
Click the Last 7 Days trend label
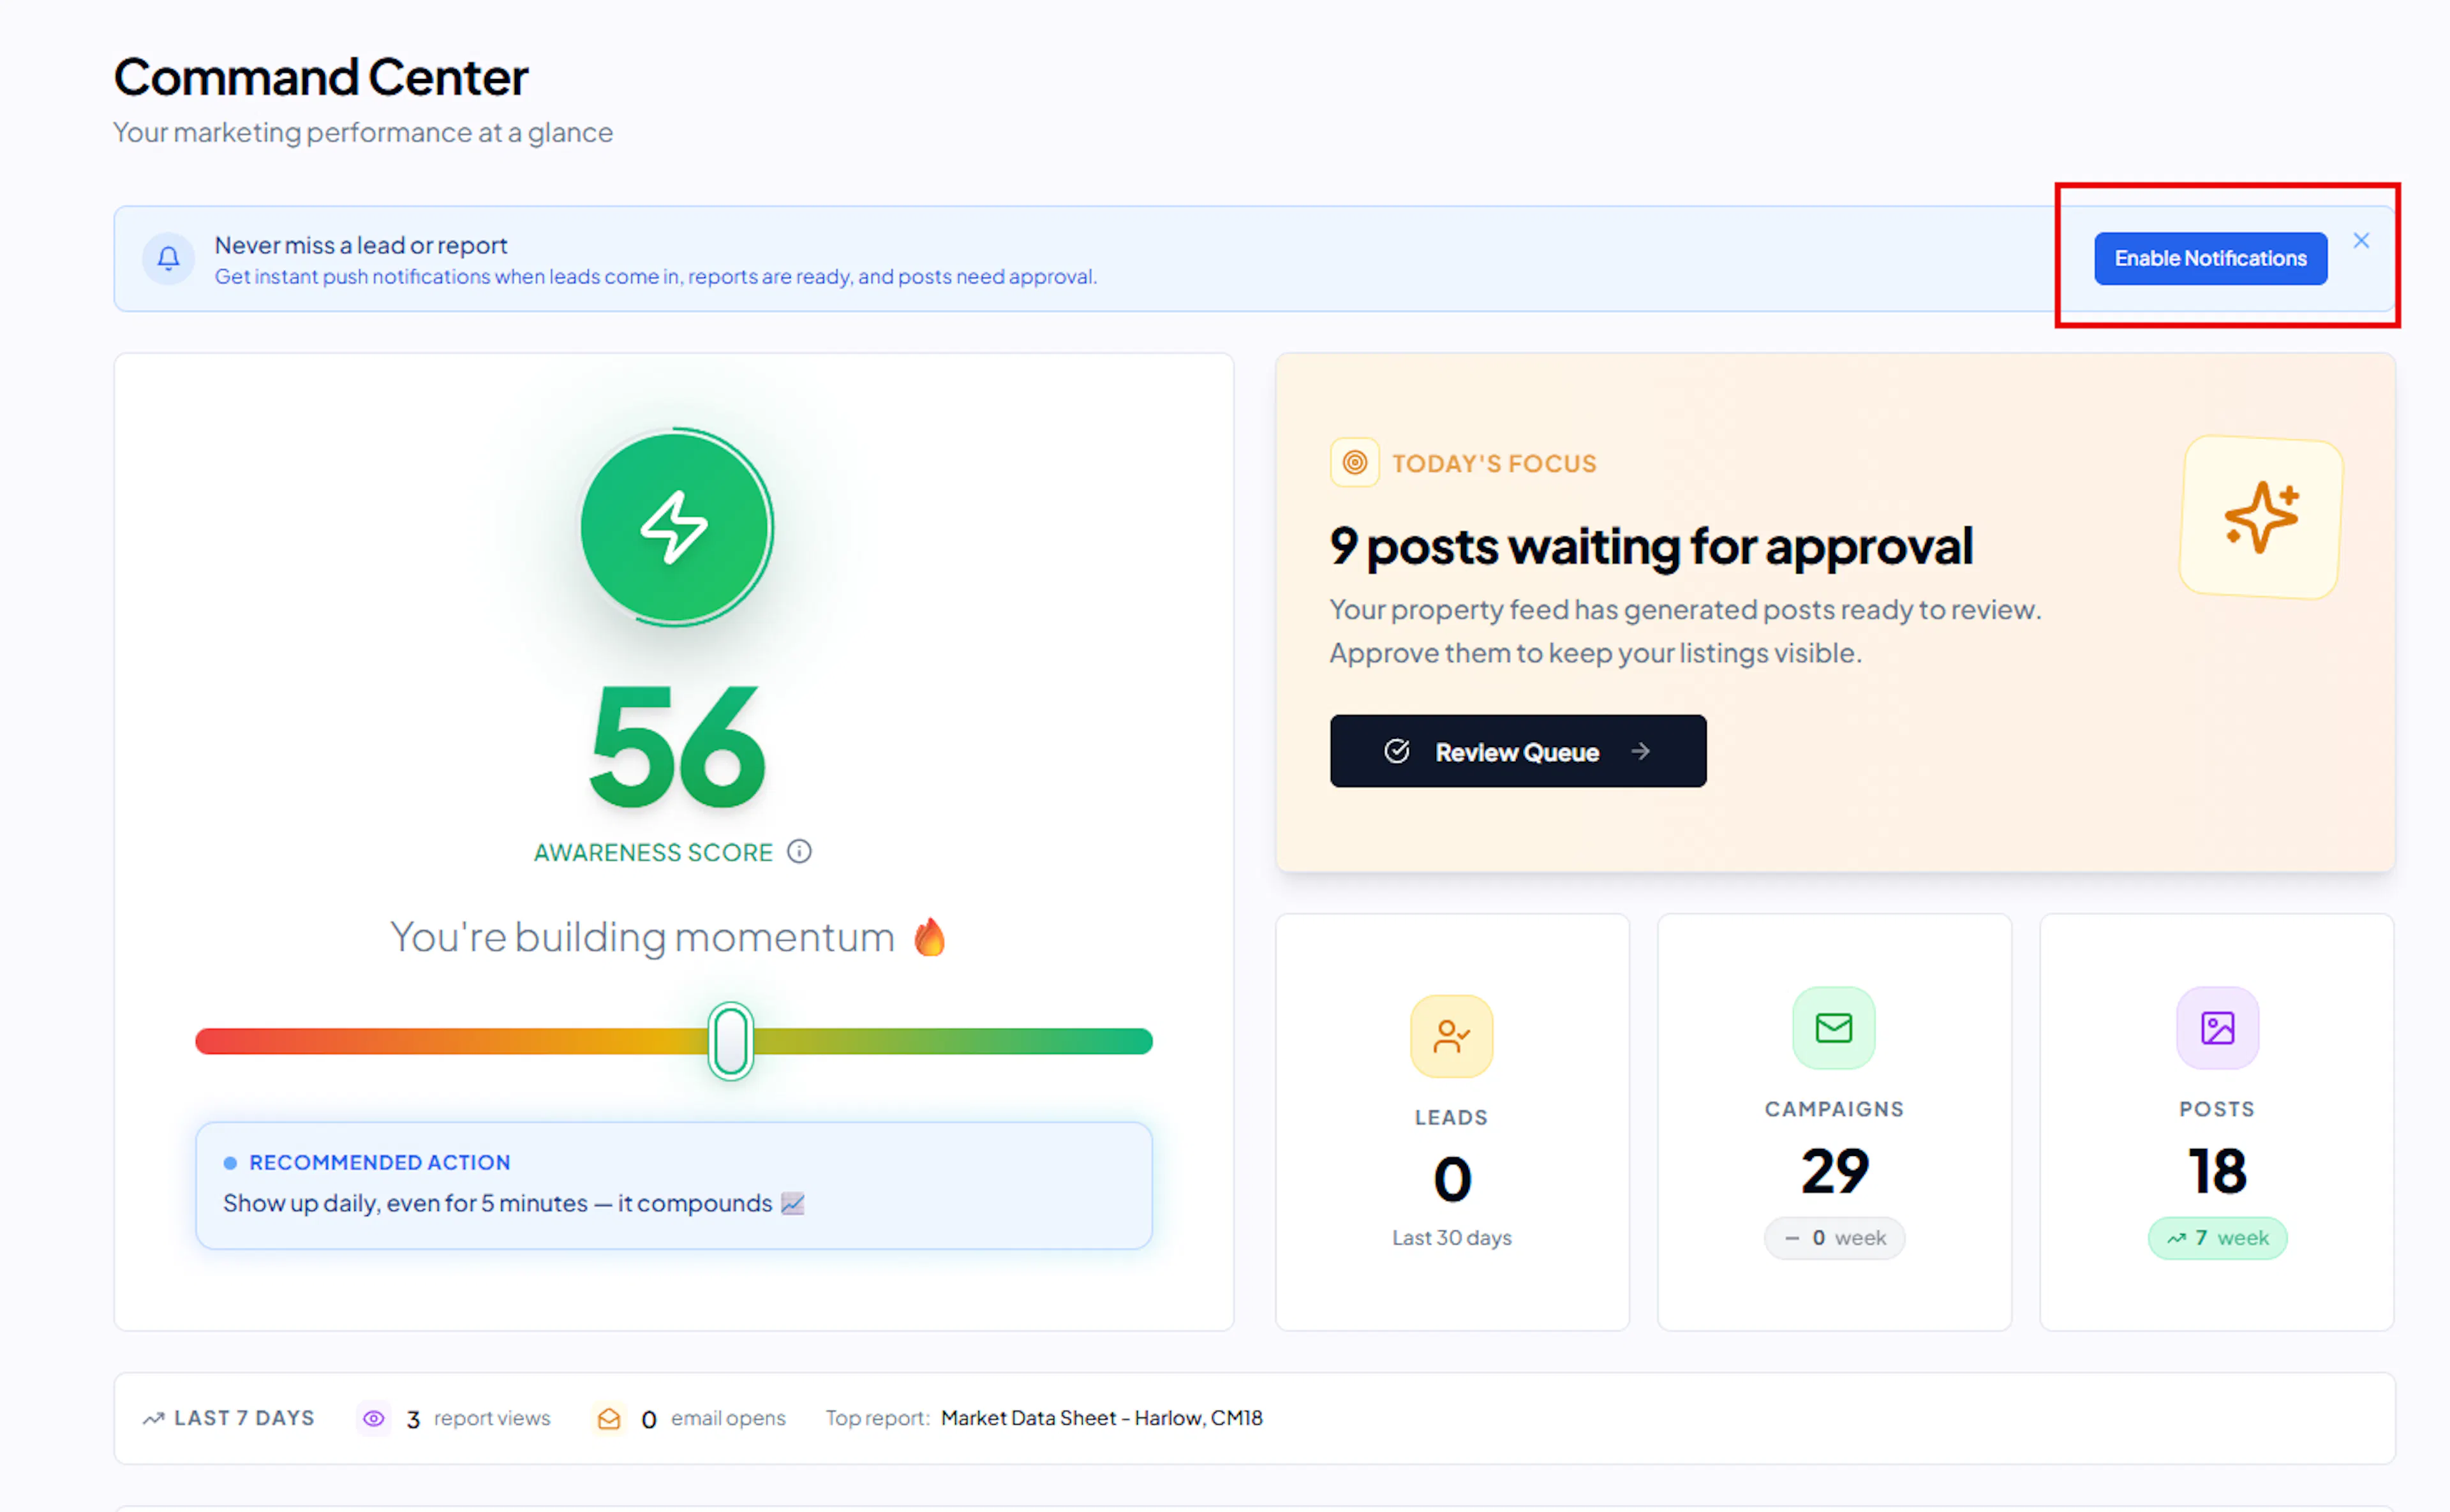pos(229,1418)
